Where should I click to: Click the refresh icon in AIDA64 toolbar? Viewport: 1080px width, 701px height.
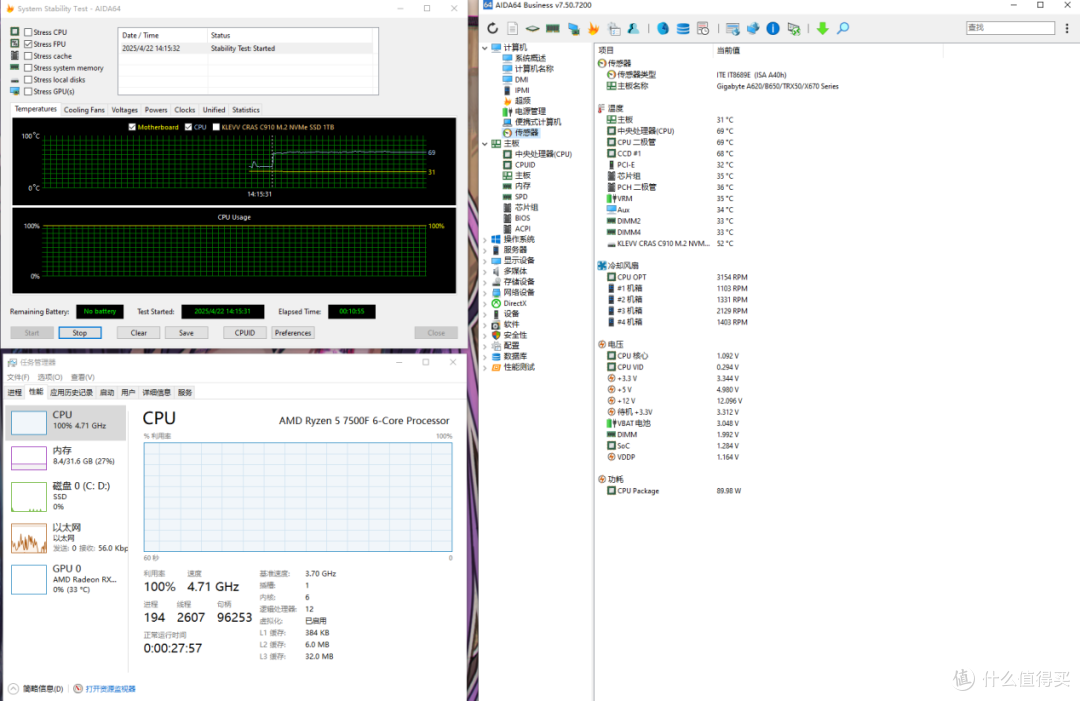tap(492, 28)
